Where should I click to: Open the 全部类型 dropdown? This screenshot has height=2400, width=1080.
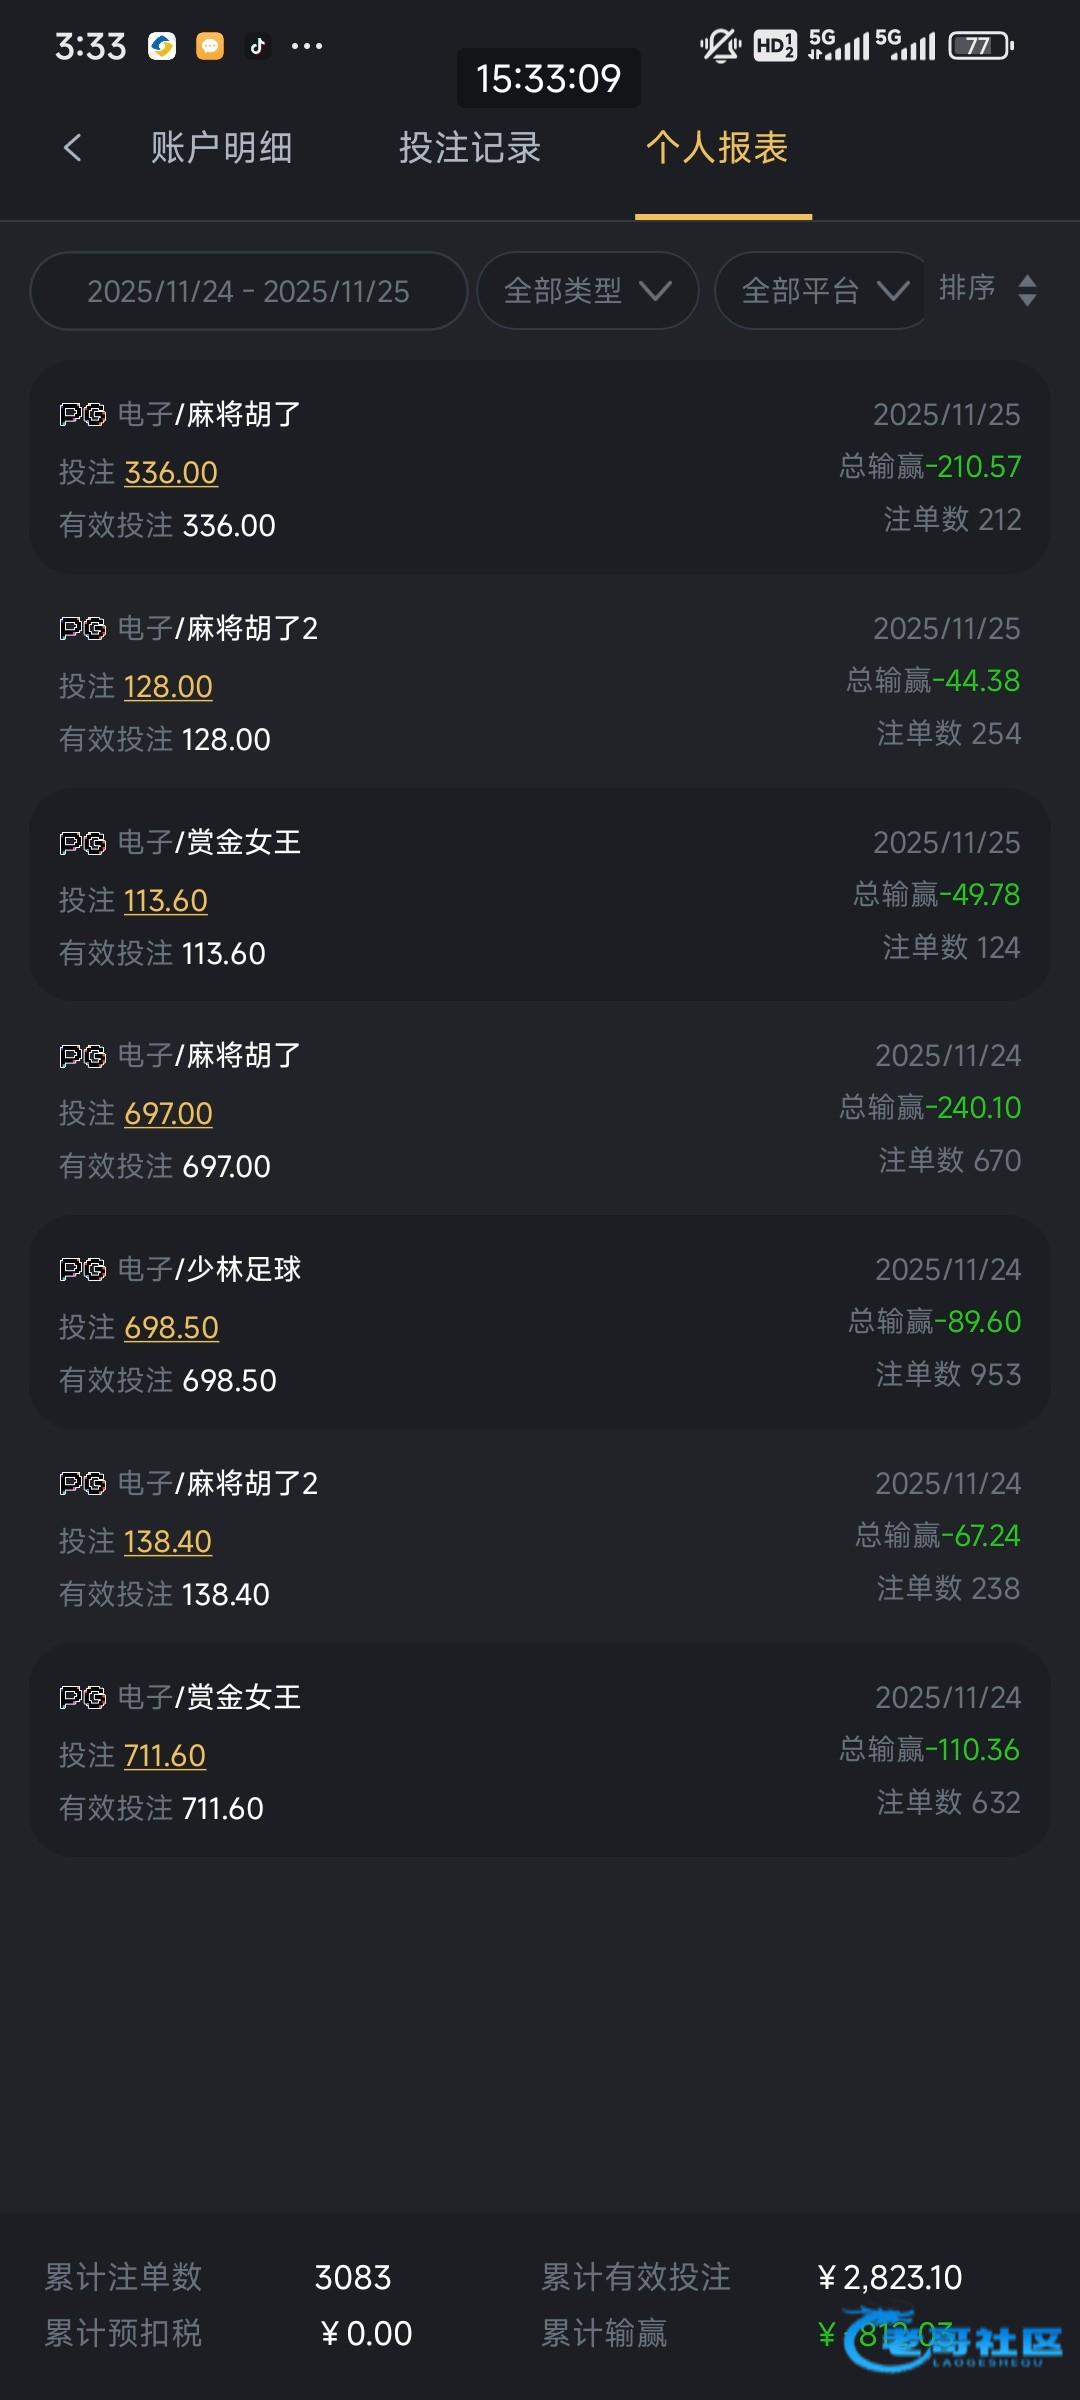(x=587, y=291)
